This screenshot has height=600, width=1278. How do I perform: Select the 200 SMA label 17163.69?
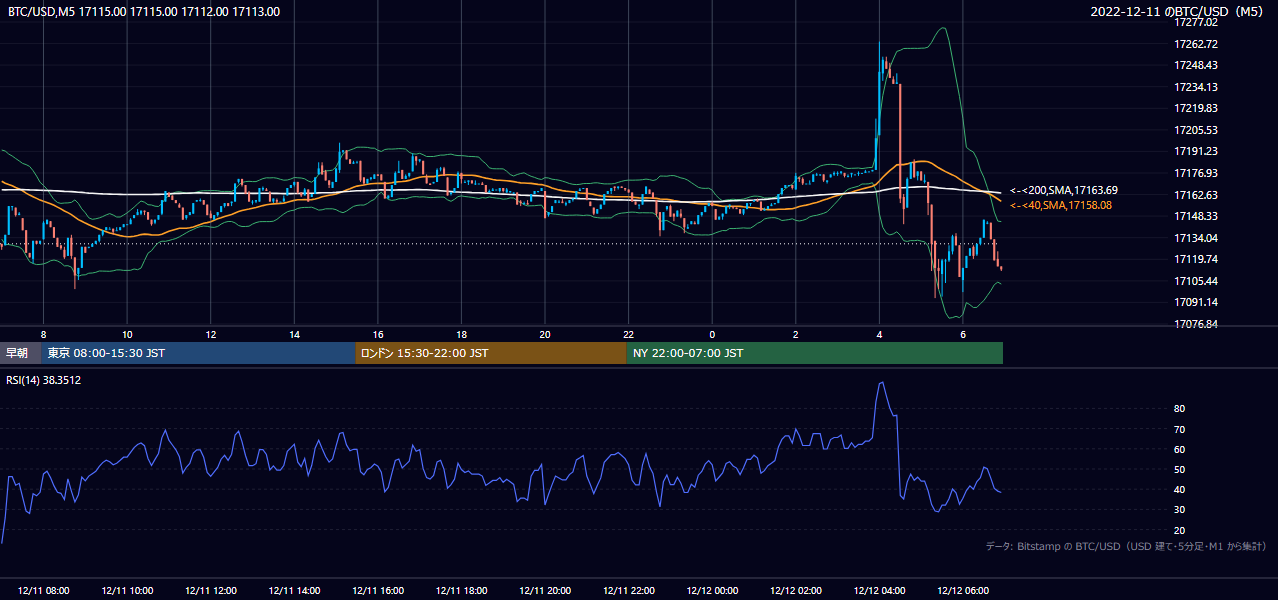(x=1063, y=190)
